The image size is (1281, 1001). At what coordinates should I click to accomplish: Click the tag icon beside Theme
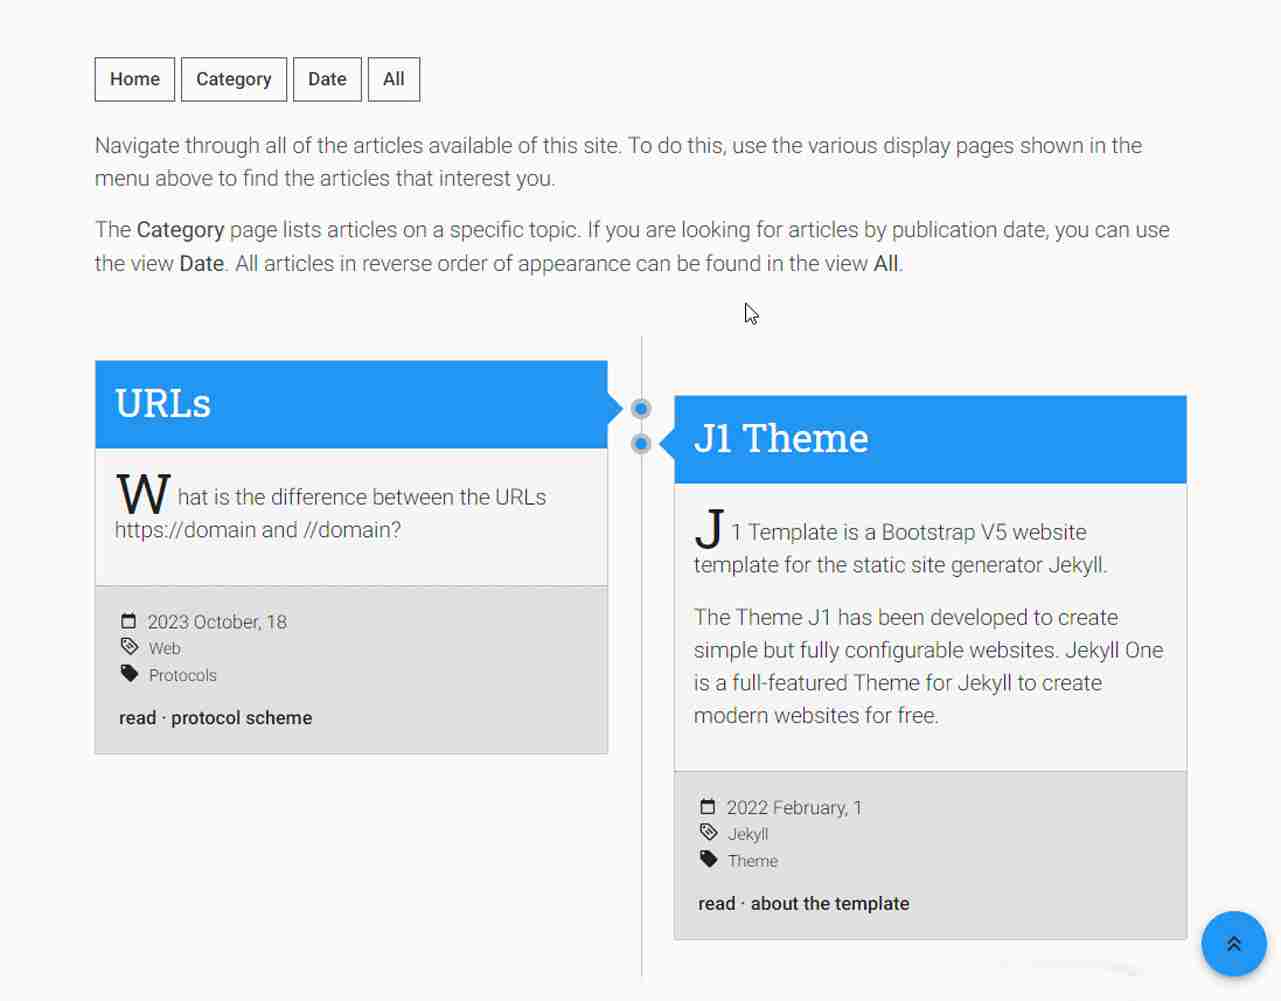pos(708,860)
